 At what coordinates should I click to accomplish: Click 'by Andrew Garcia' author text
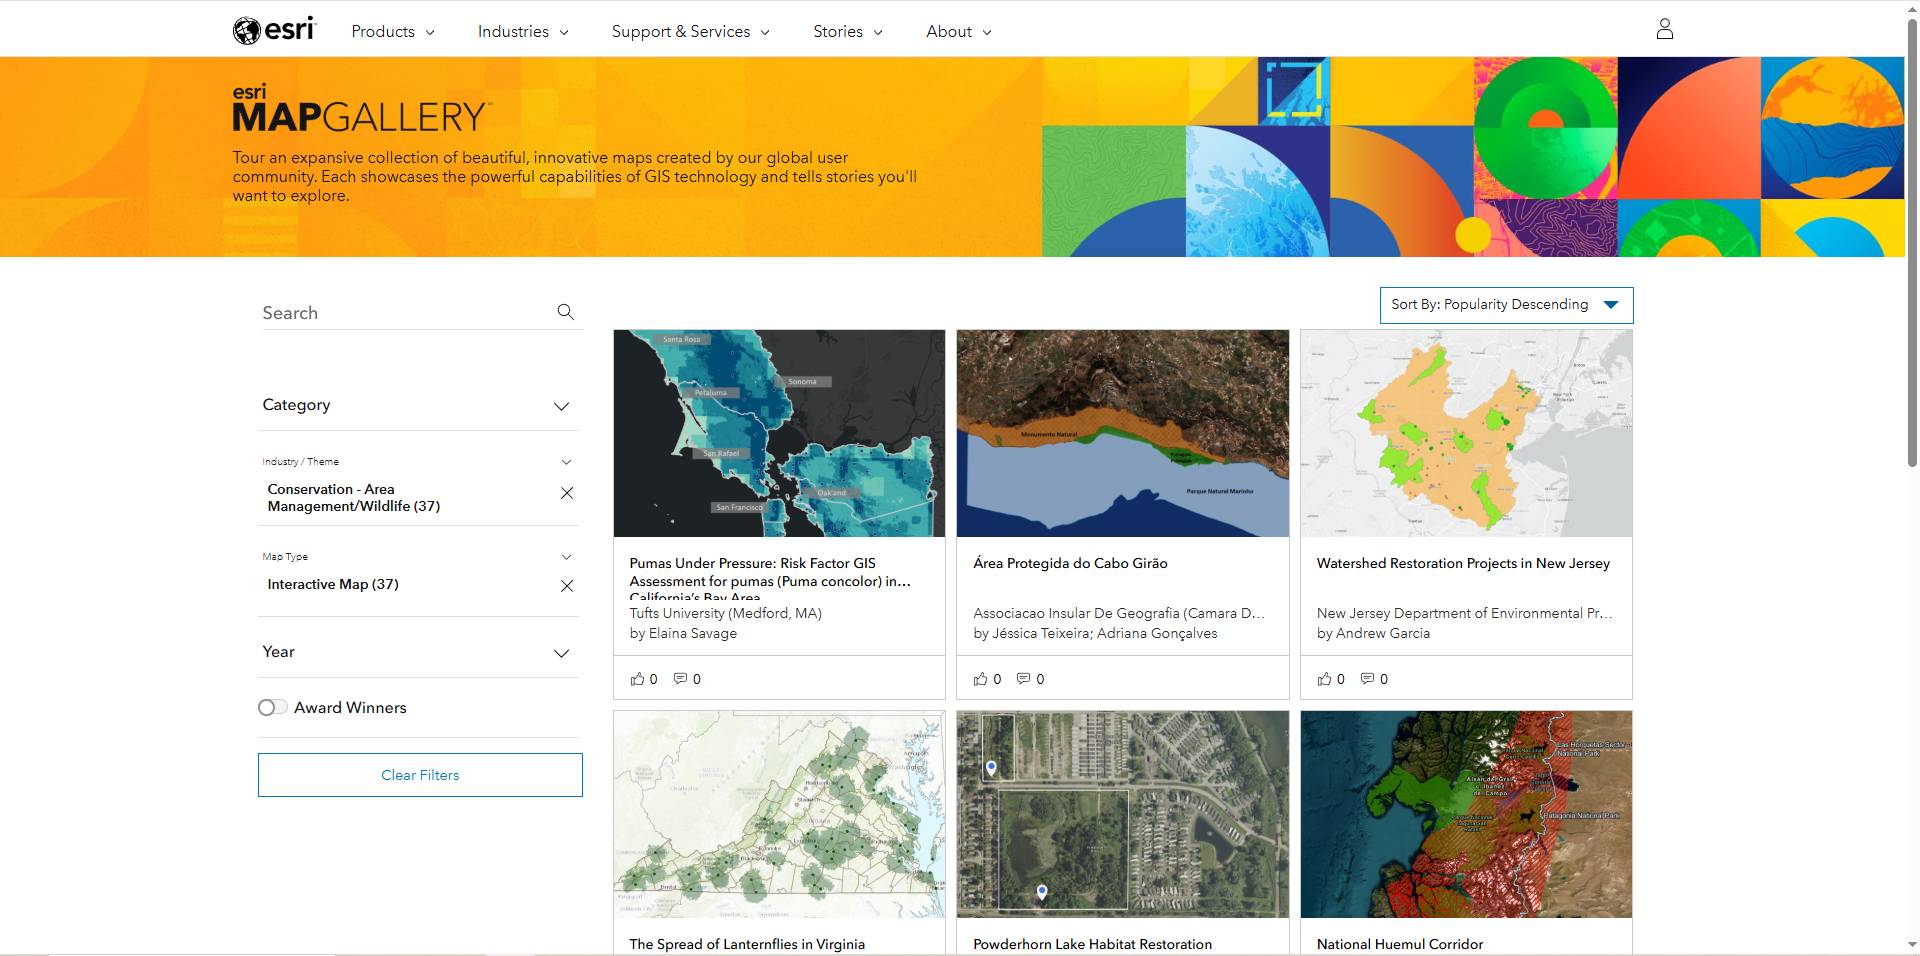1373,633
